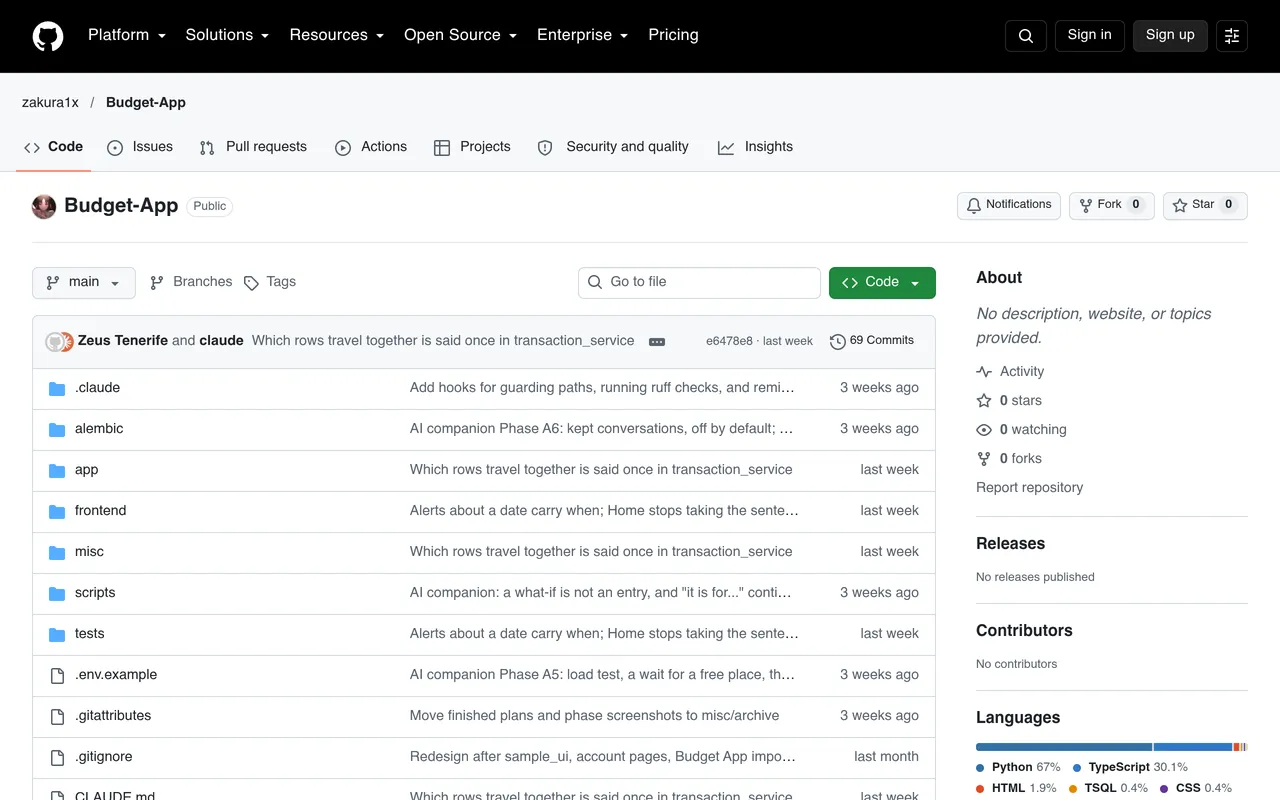Open the Security and quality tab

point(613,147)
